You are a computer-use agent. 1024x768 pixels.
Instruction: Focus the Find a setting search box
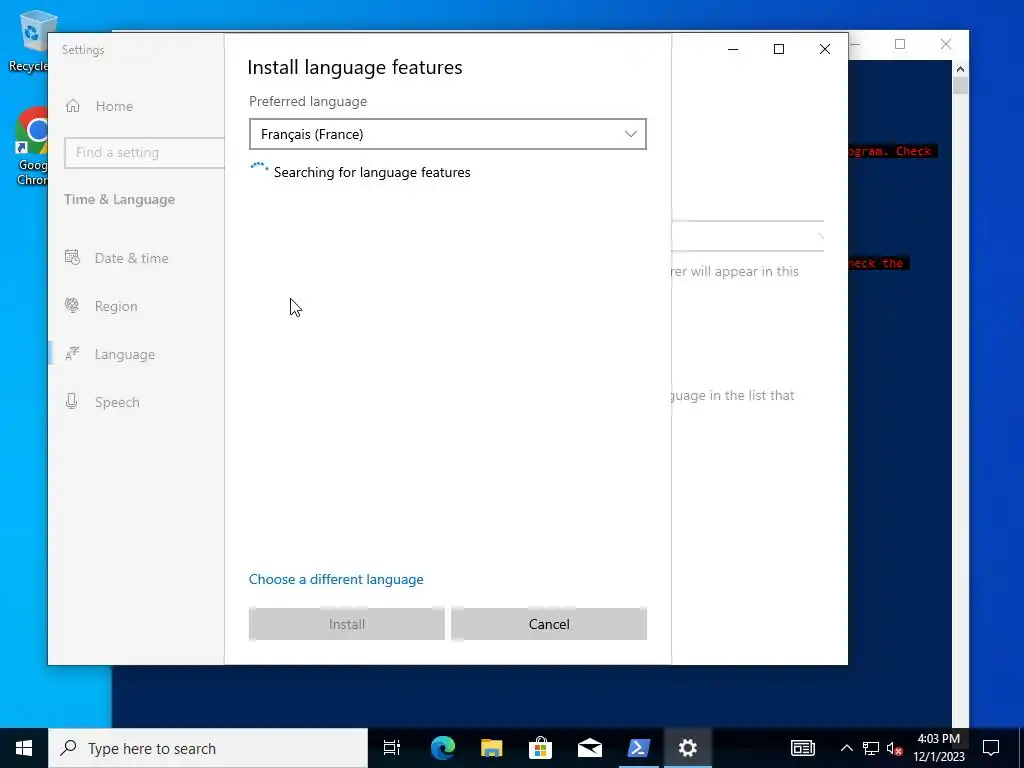click(x=144, y=152)
